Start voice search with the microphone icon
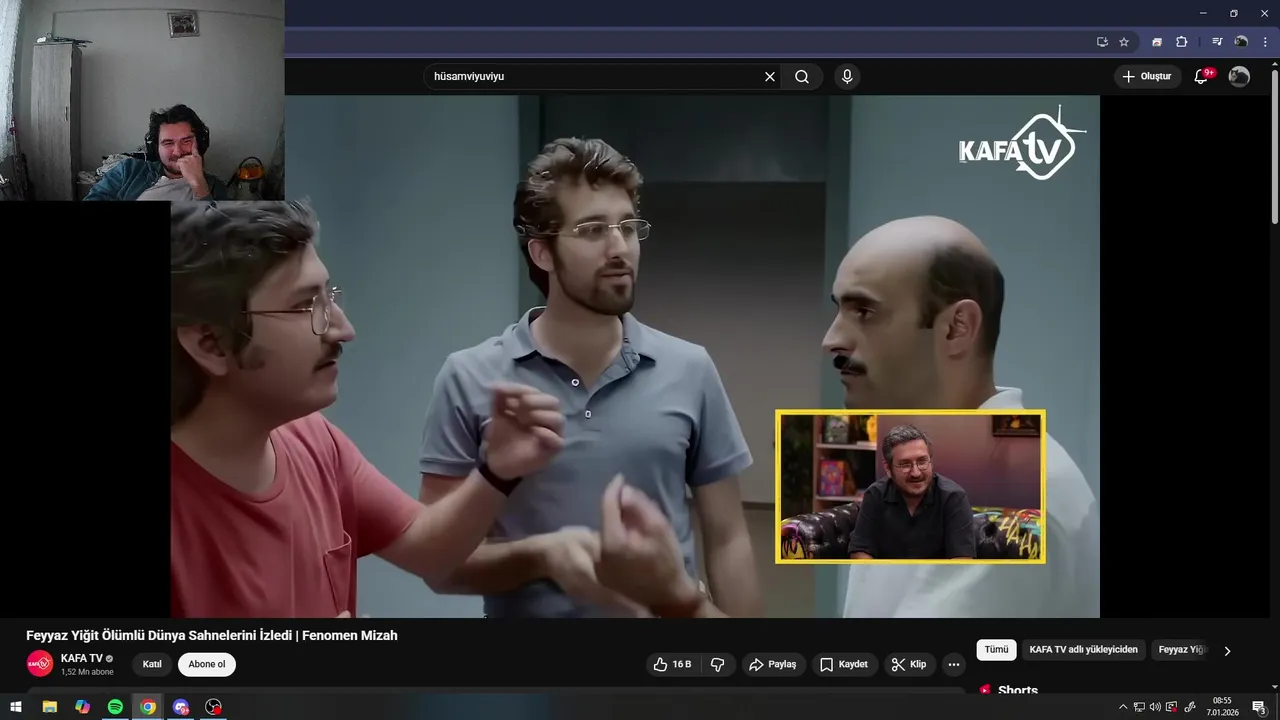 click(847, 76)
